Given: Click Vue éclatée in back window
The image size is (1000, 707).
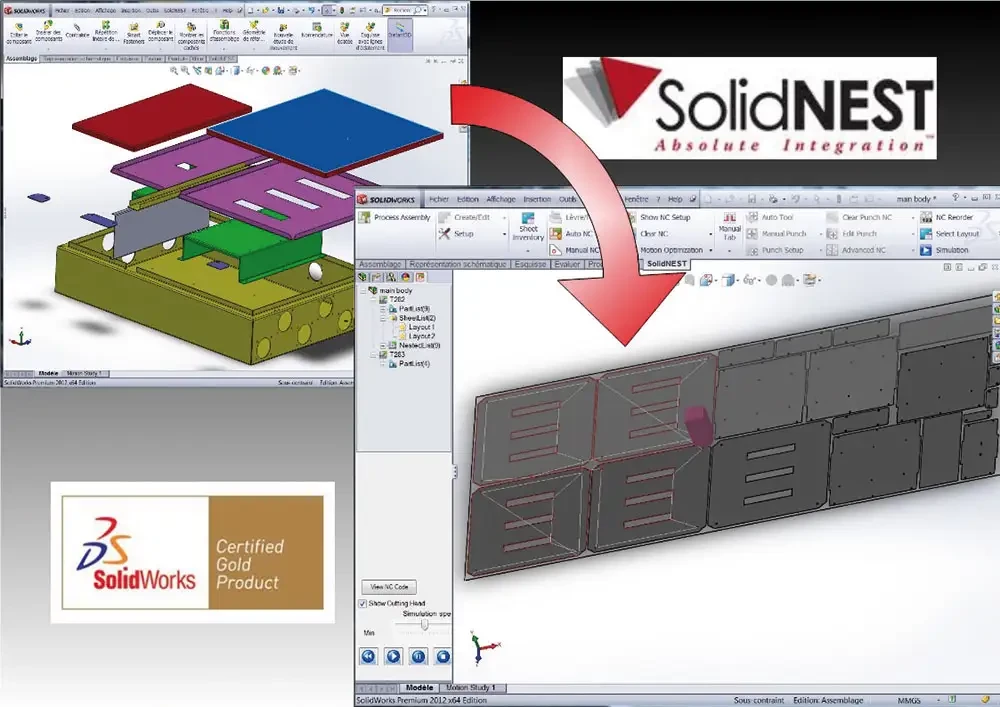Looking at the screenshot, I should click(x=344, y=33).
